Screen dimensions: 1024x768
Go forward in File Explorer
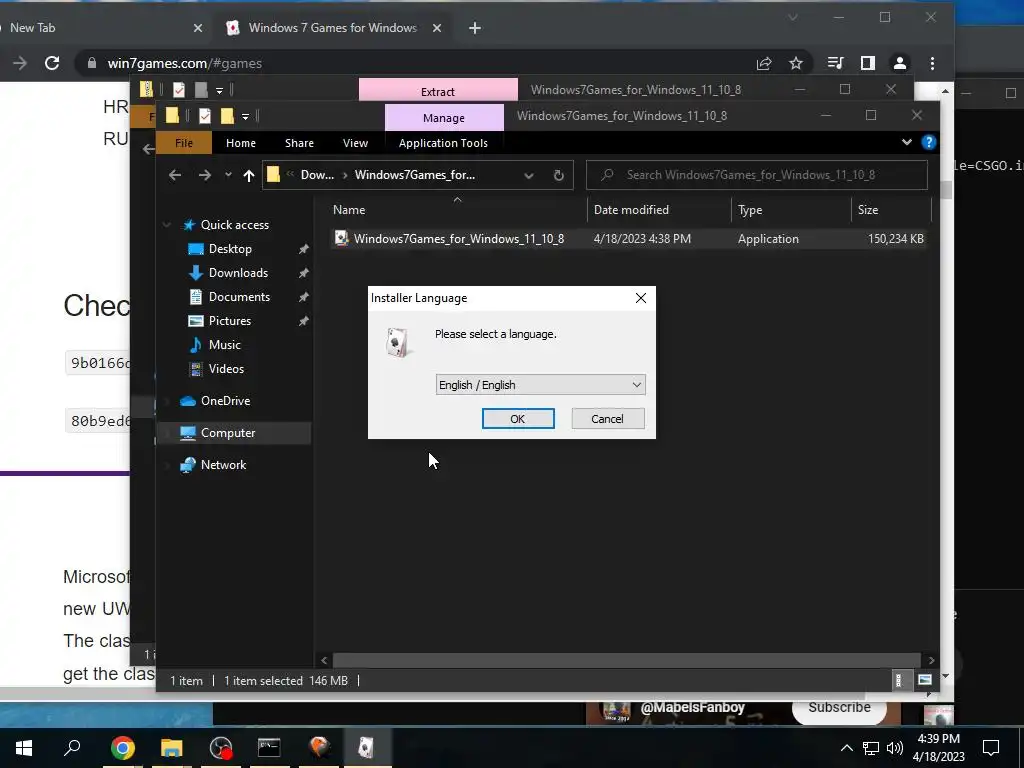pos(204,175)
